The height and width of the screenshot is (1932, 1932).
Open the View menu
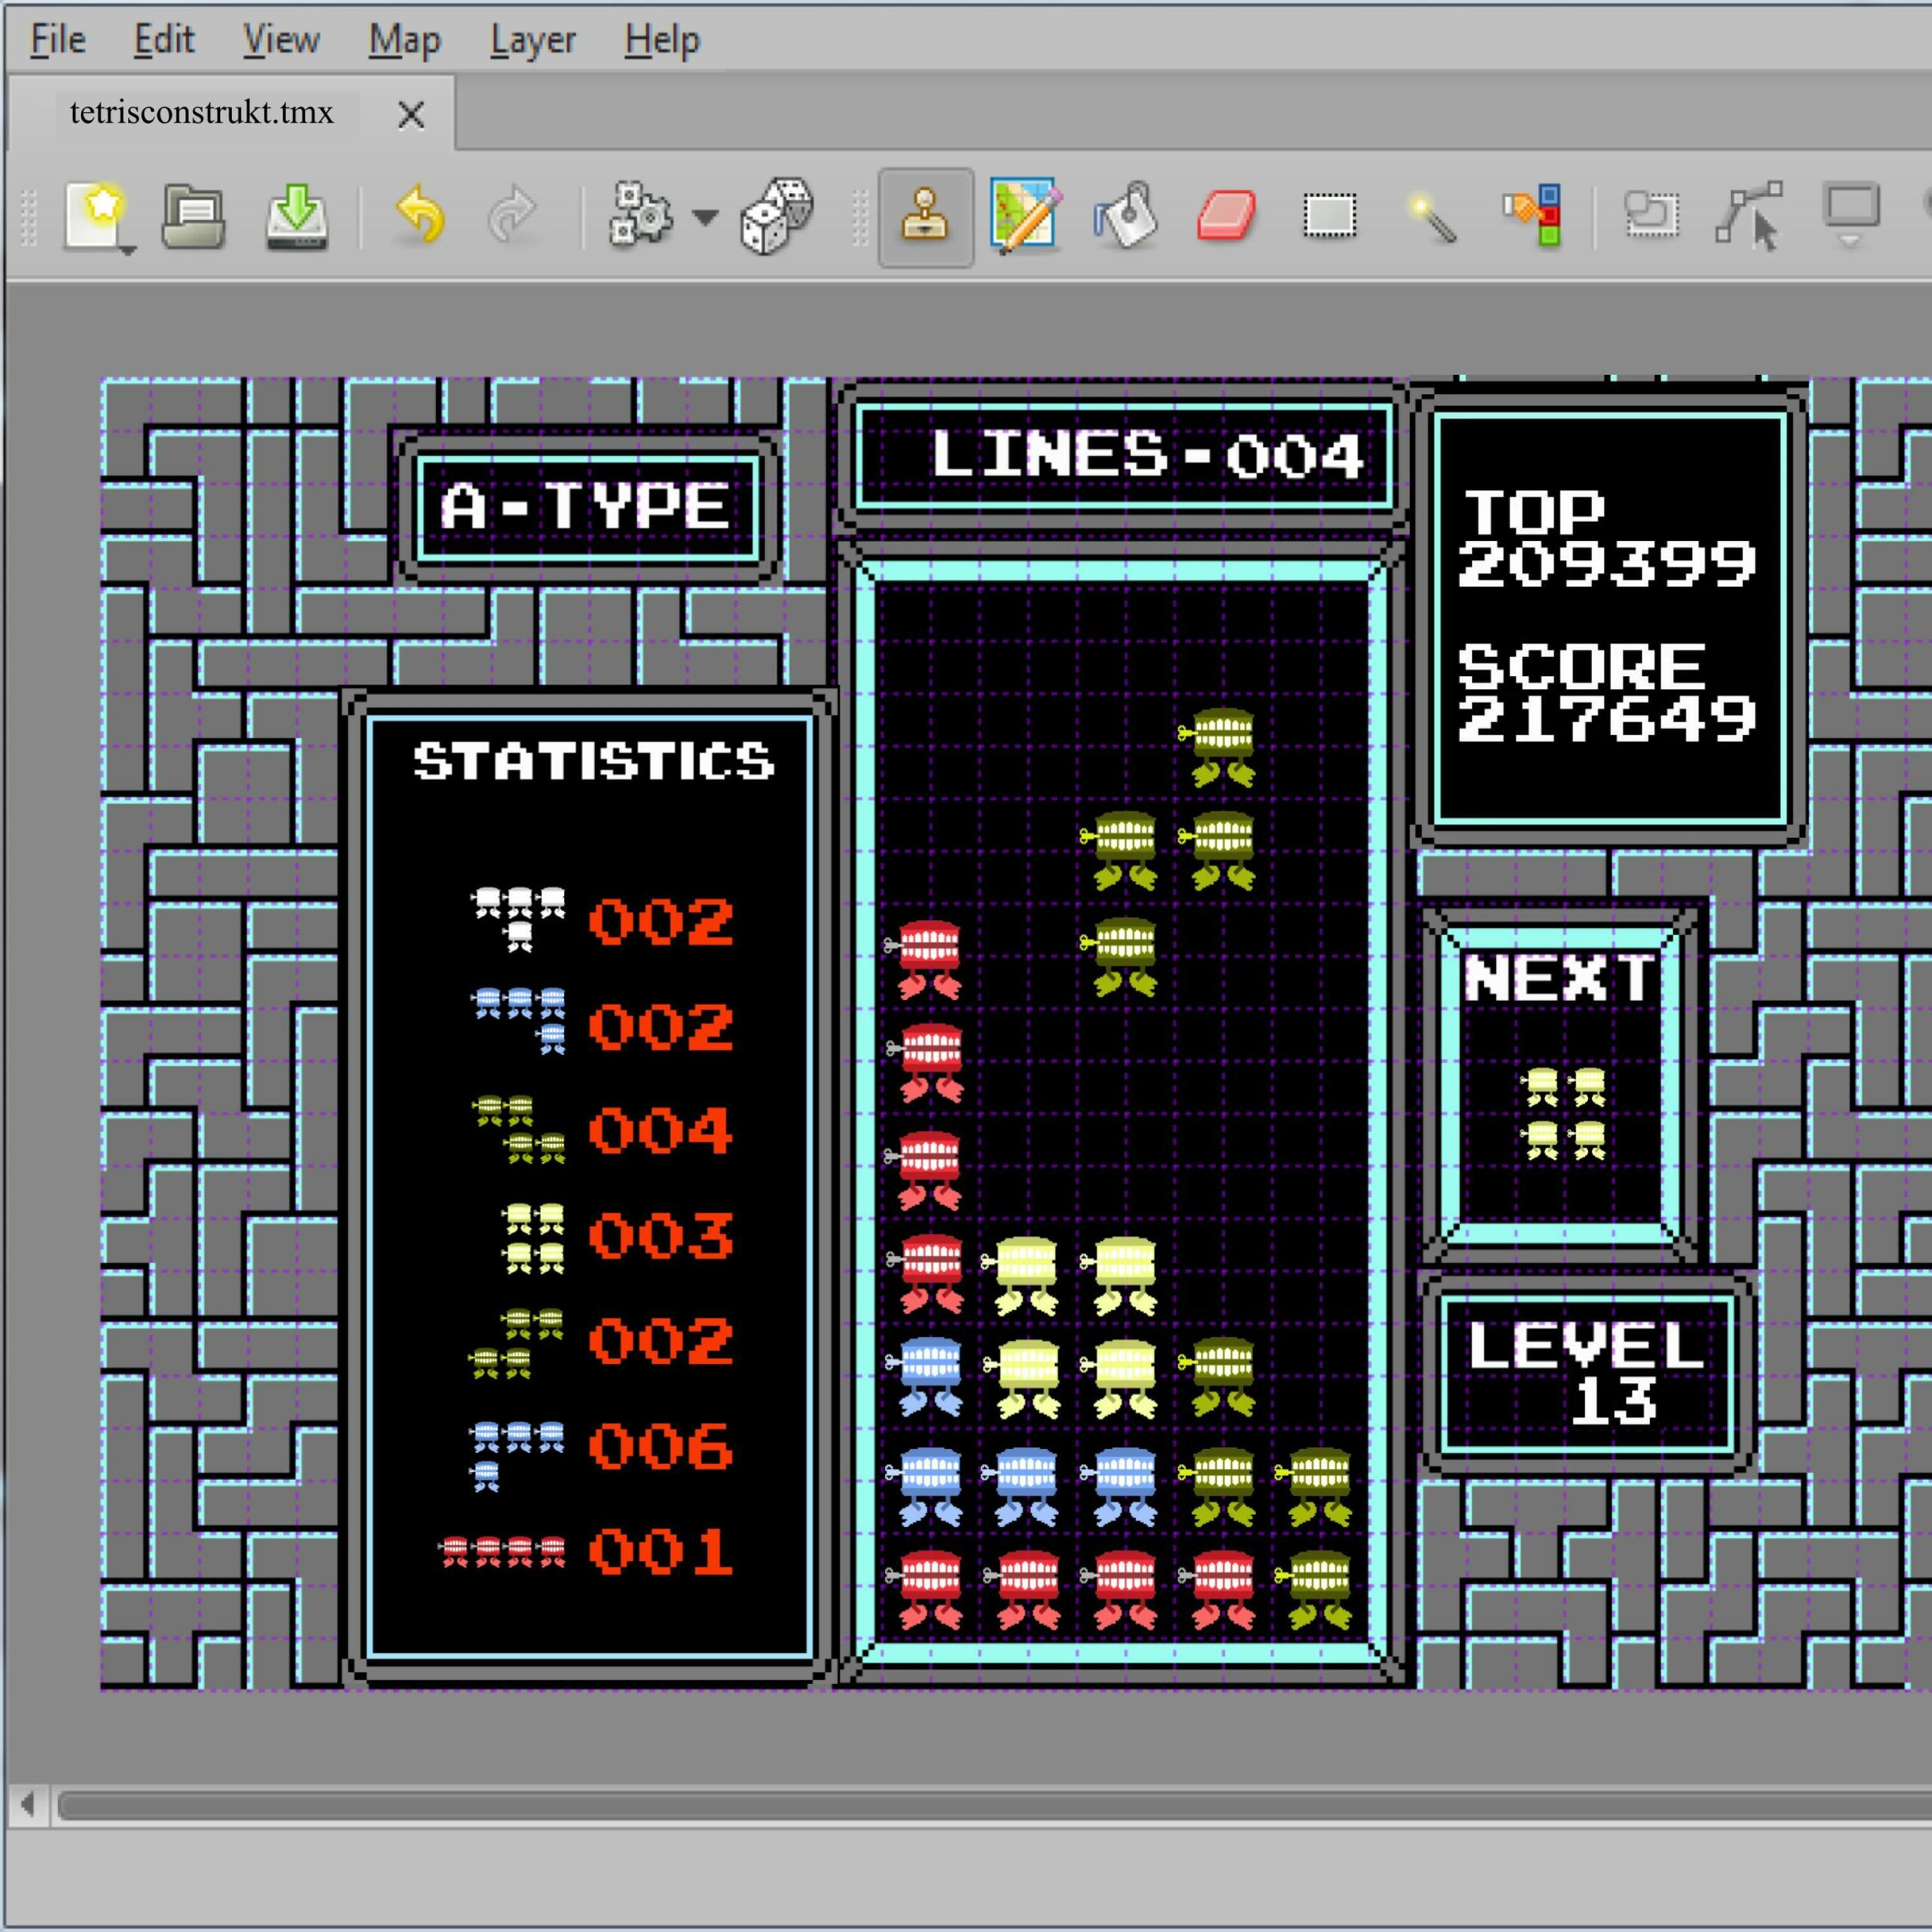[x=281, y=40]
